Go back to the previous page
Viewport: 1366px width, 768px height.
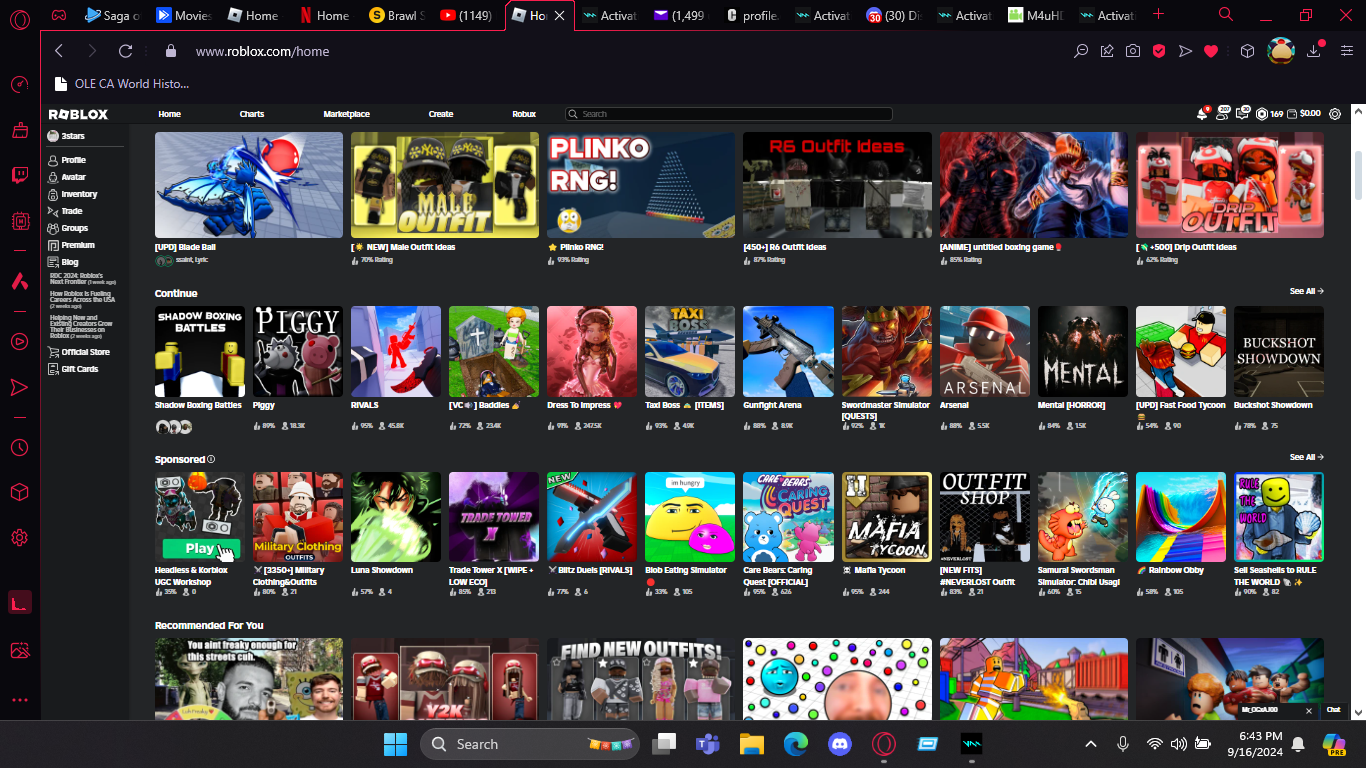[x=59, y=51]
